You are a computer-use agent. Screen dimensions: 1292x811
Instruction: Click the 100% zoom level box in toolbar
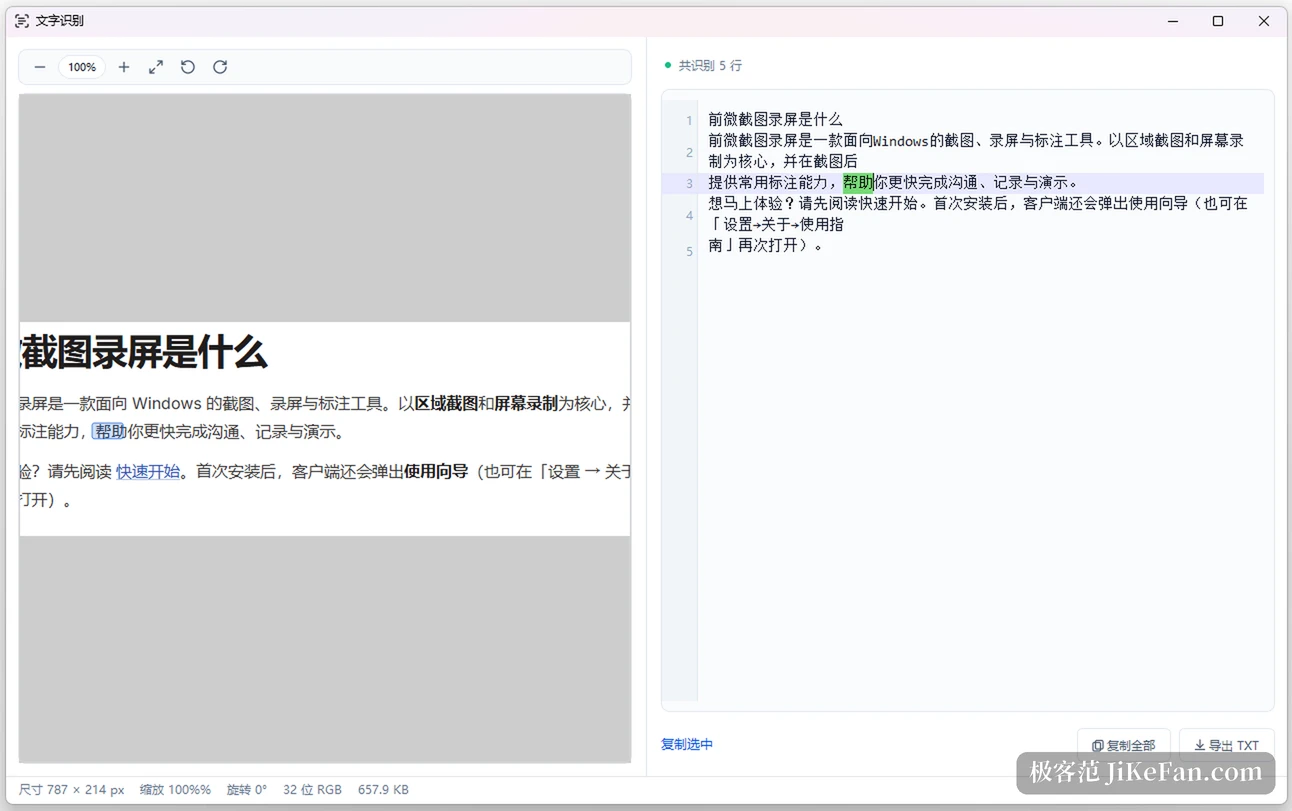pyautogui.click(x=82, y=67)
